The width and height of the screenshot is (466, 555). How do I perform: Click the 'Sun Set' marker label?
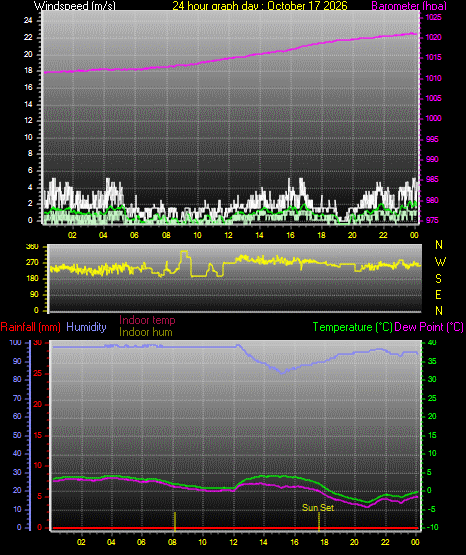point(318,508)
